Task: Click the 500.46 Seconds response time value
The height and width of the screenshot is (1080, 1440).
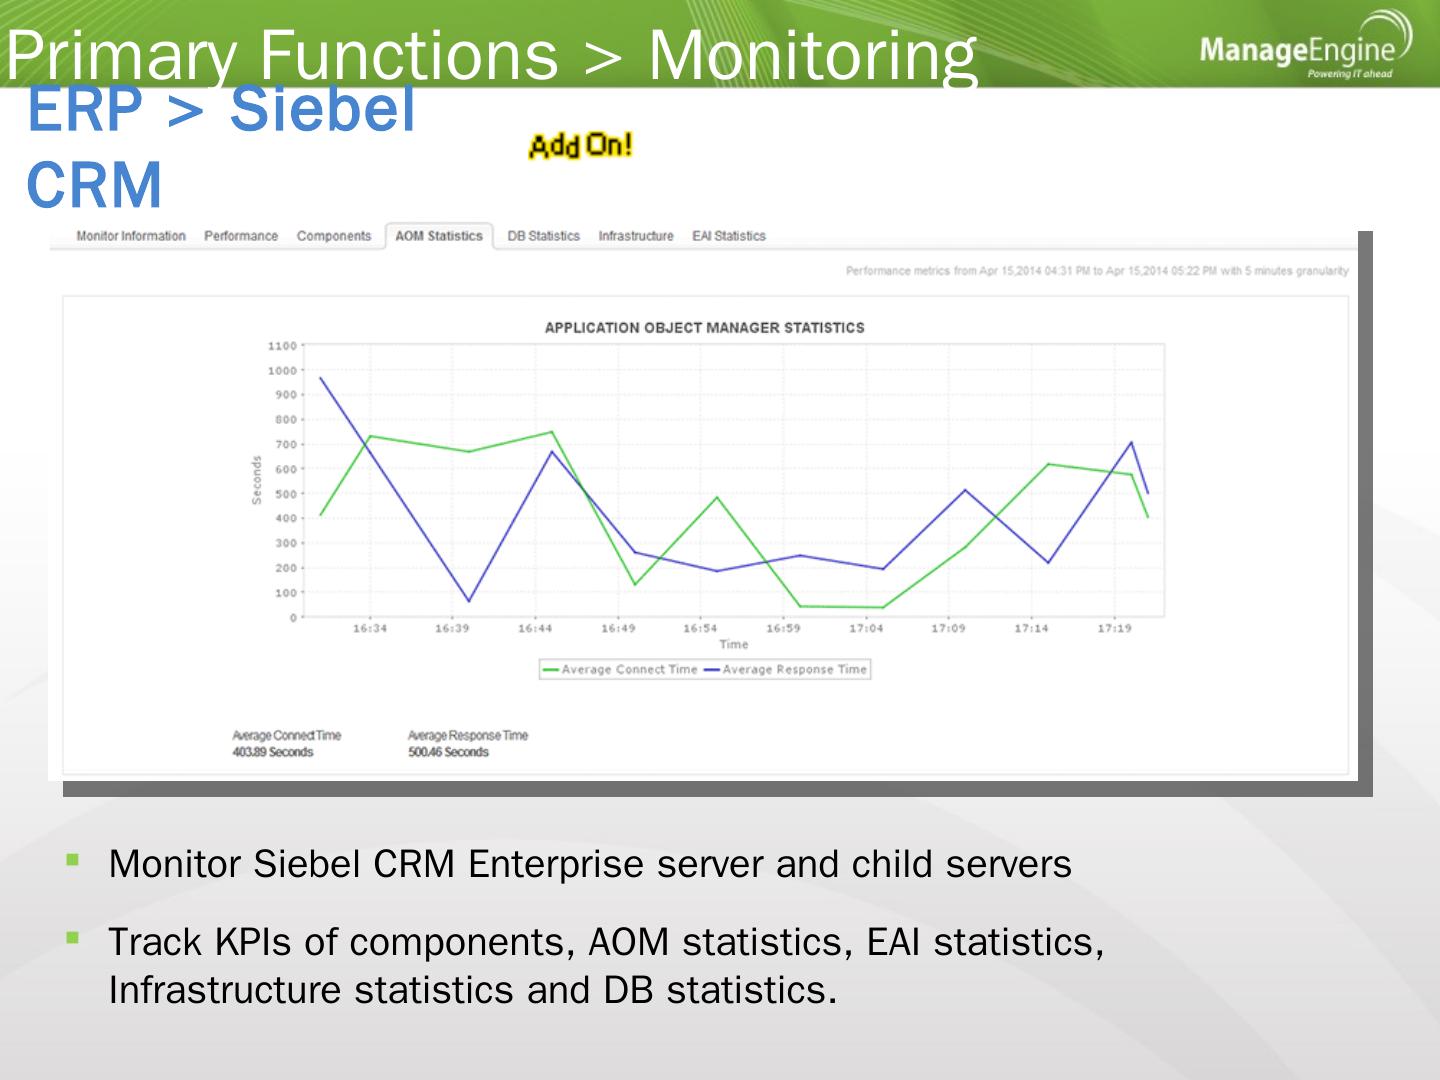Action: pyautogui.click(x=448, y=752)
